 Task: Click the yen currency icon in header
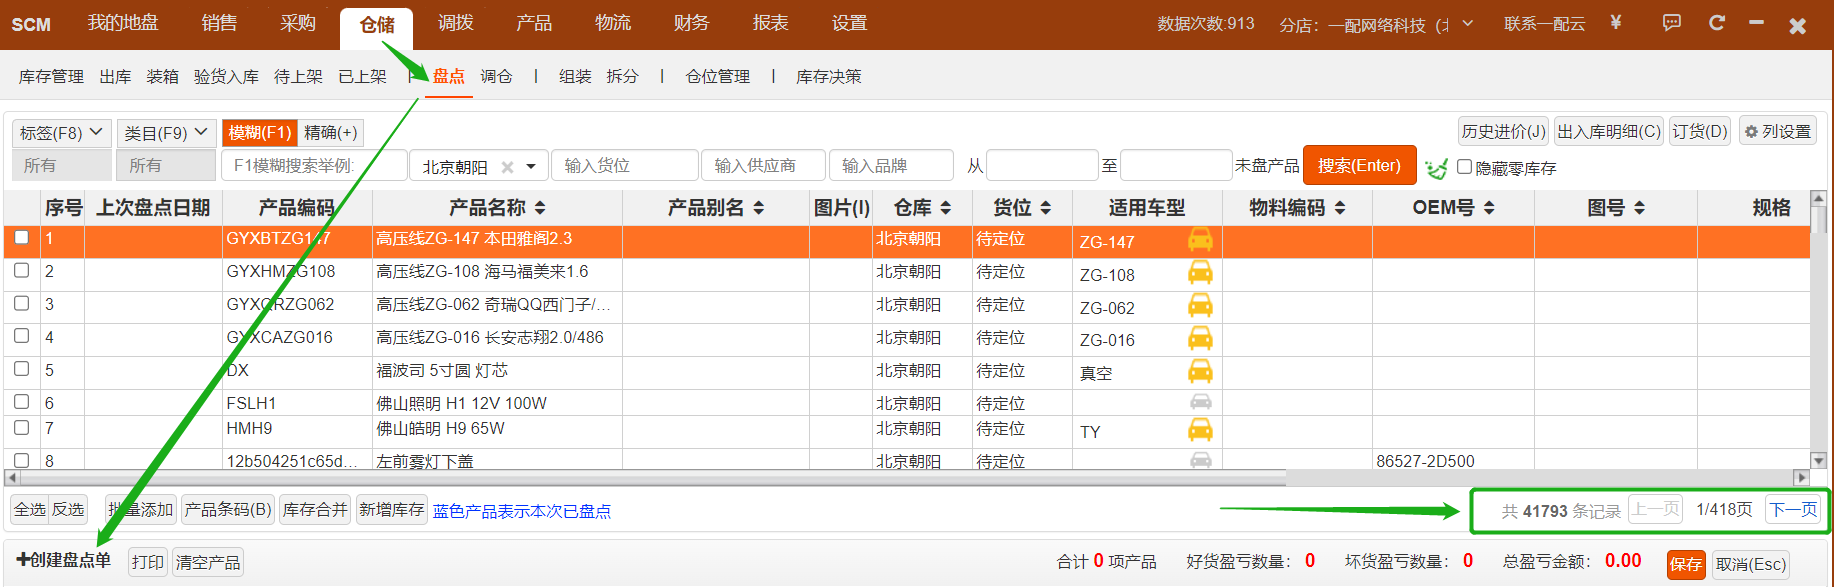[x=1615, y=23]
